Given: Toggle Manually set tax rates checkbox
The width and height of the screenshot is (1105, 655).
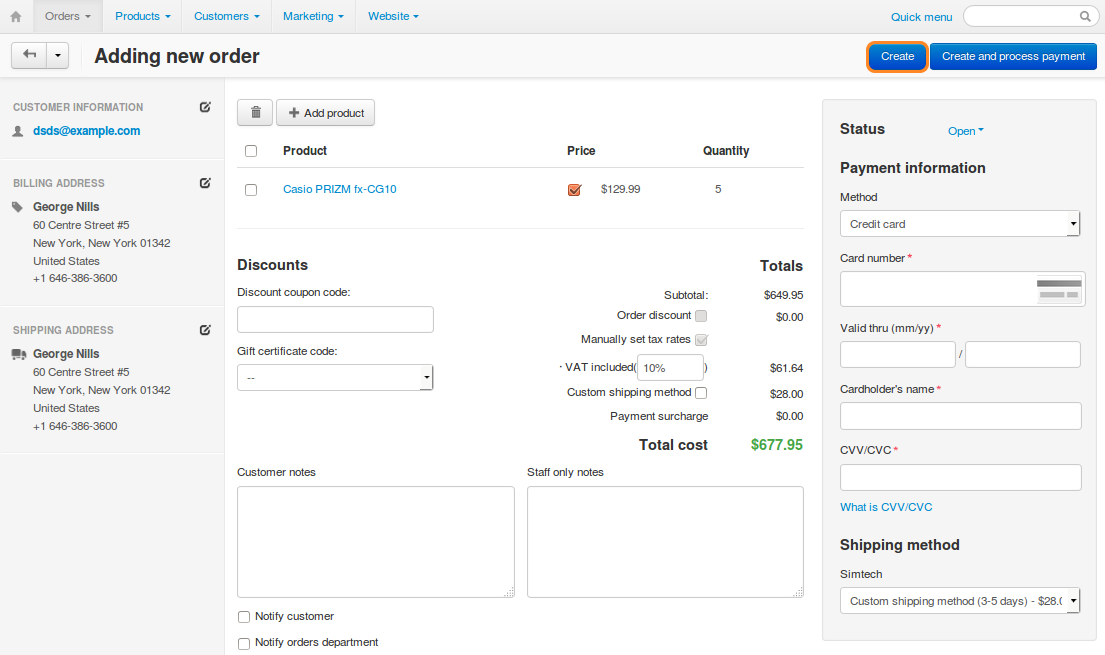Looking at the screenshot, I should tap(700, 340).
